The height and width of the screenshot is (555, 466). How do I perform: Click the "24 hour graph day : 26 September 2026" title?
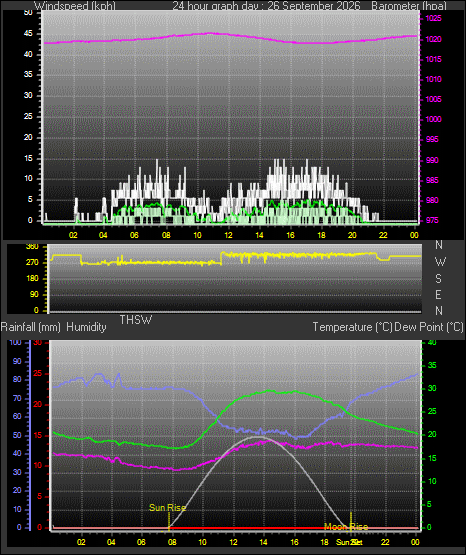[266, 6]
